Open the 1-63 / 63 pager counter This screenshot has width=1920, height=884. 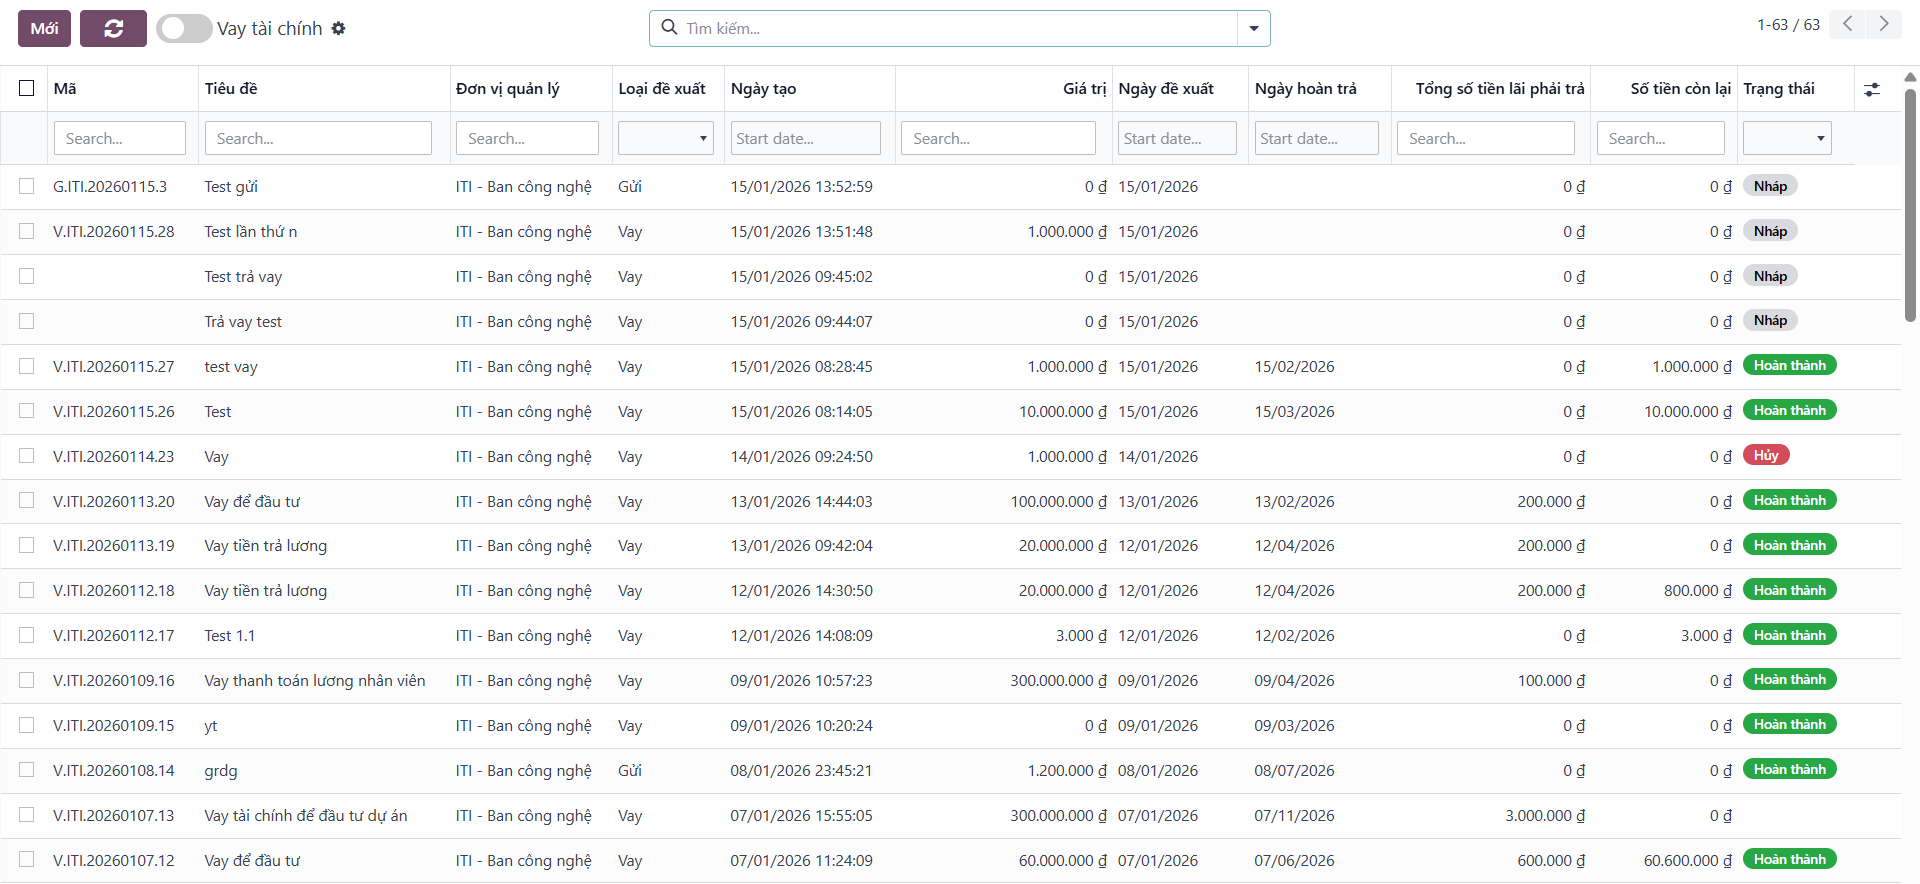(1788, 24)
